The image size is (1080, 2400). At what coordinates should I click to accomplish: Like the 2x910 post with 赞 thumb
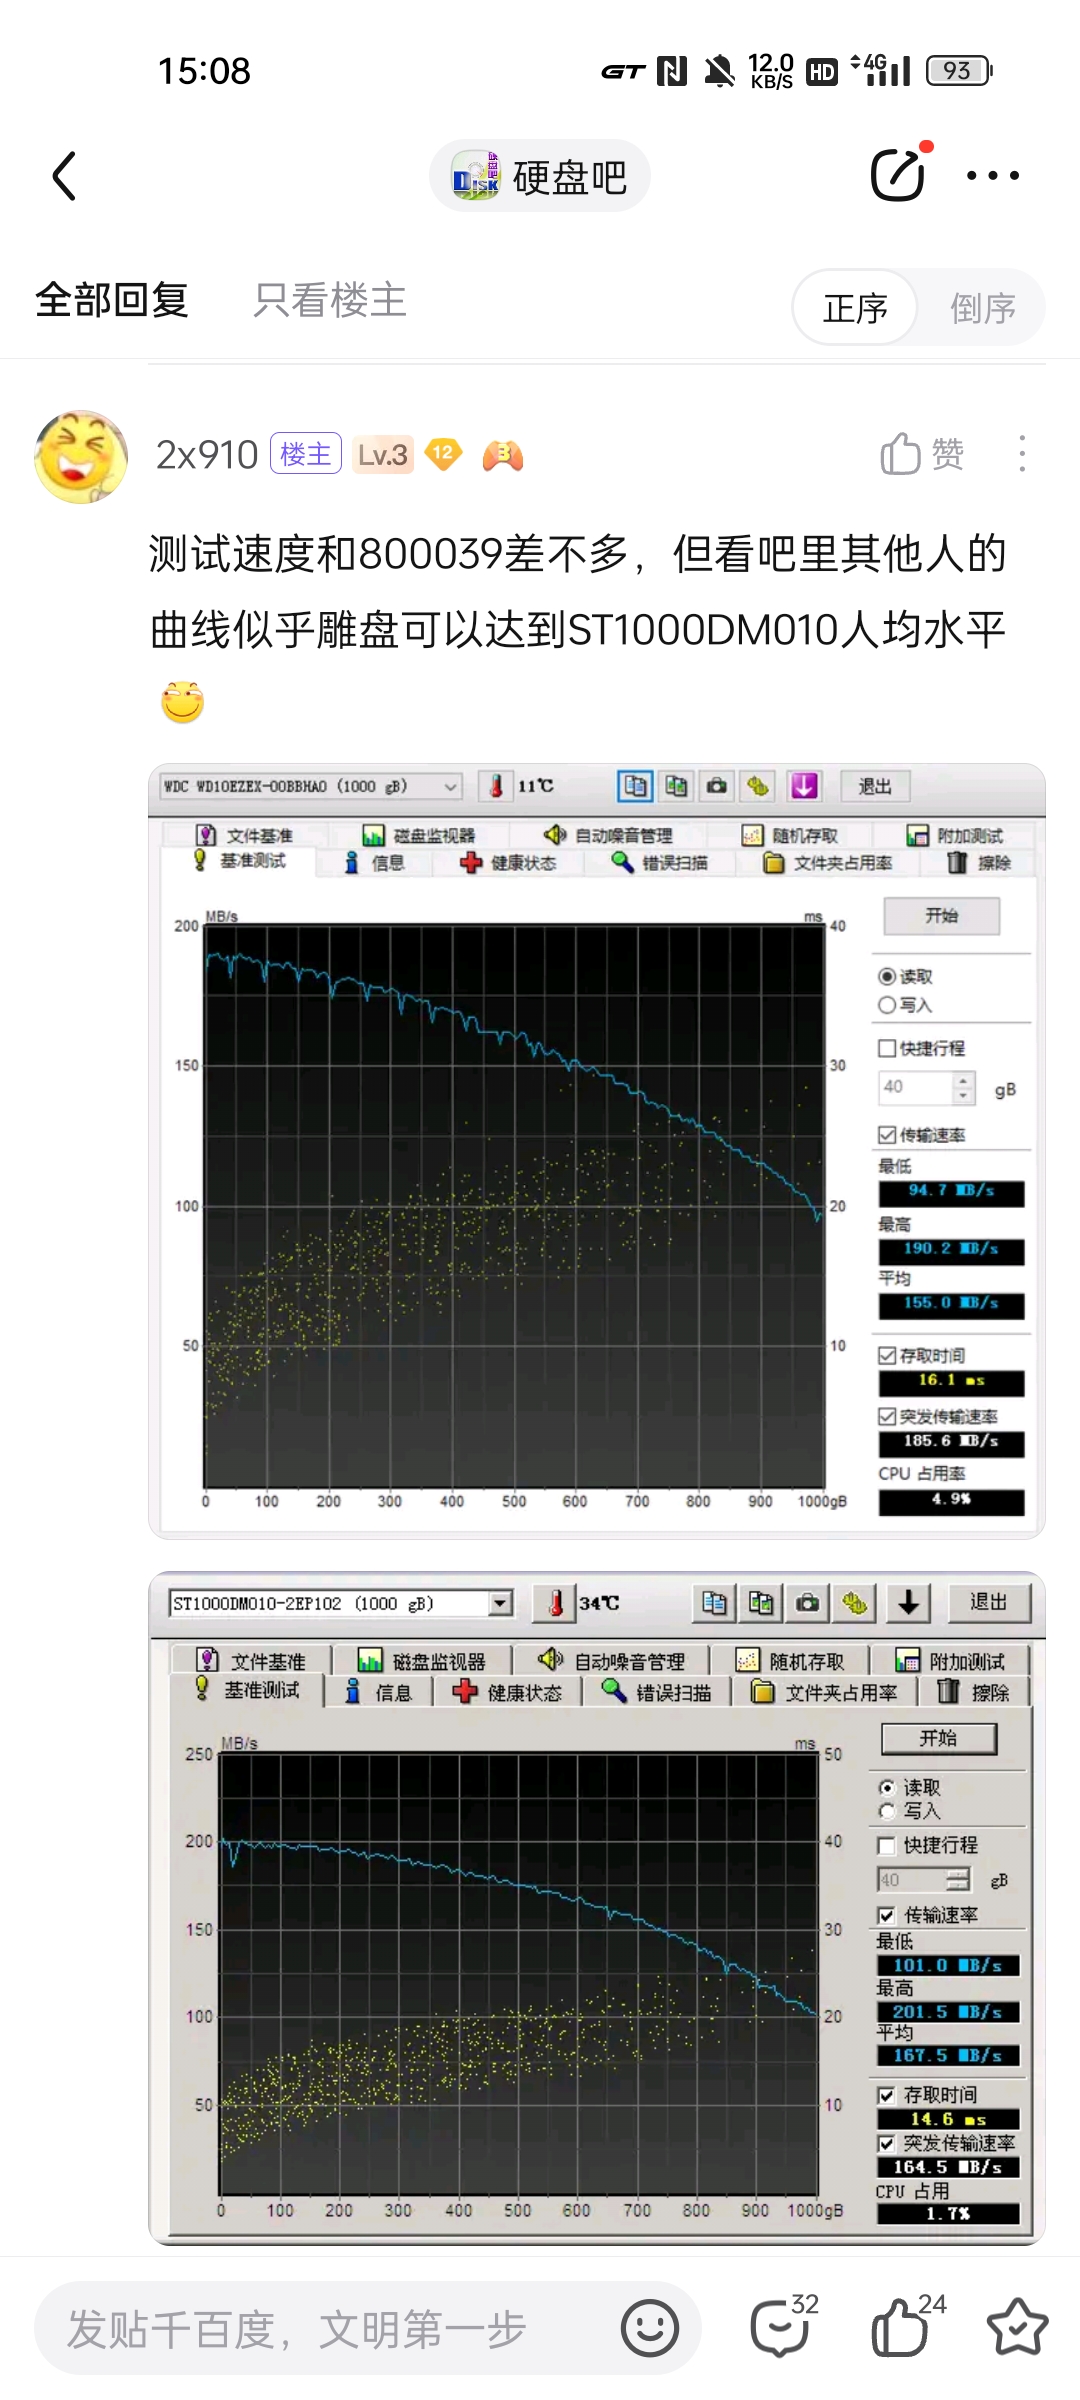922,454
